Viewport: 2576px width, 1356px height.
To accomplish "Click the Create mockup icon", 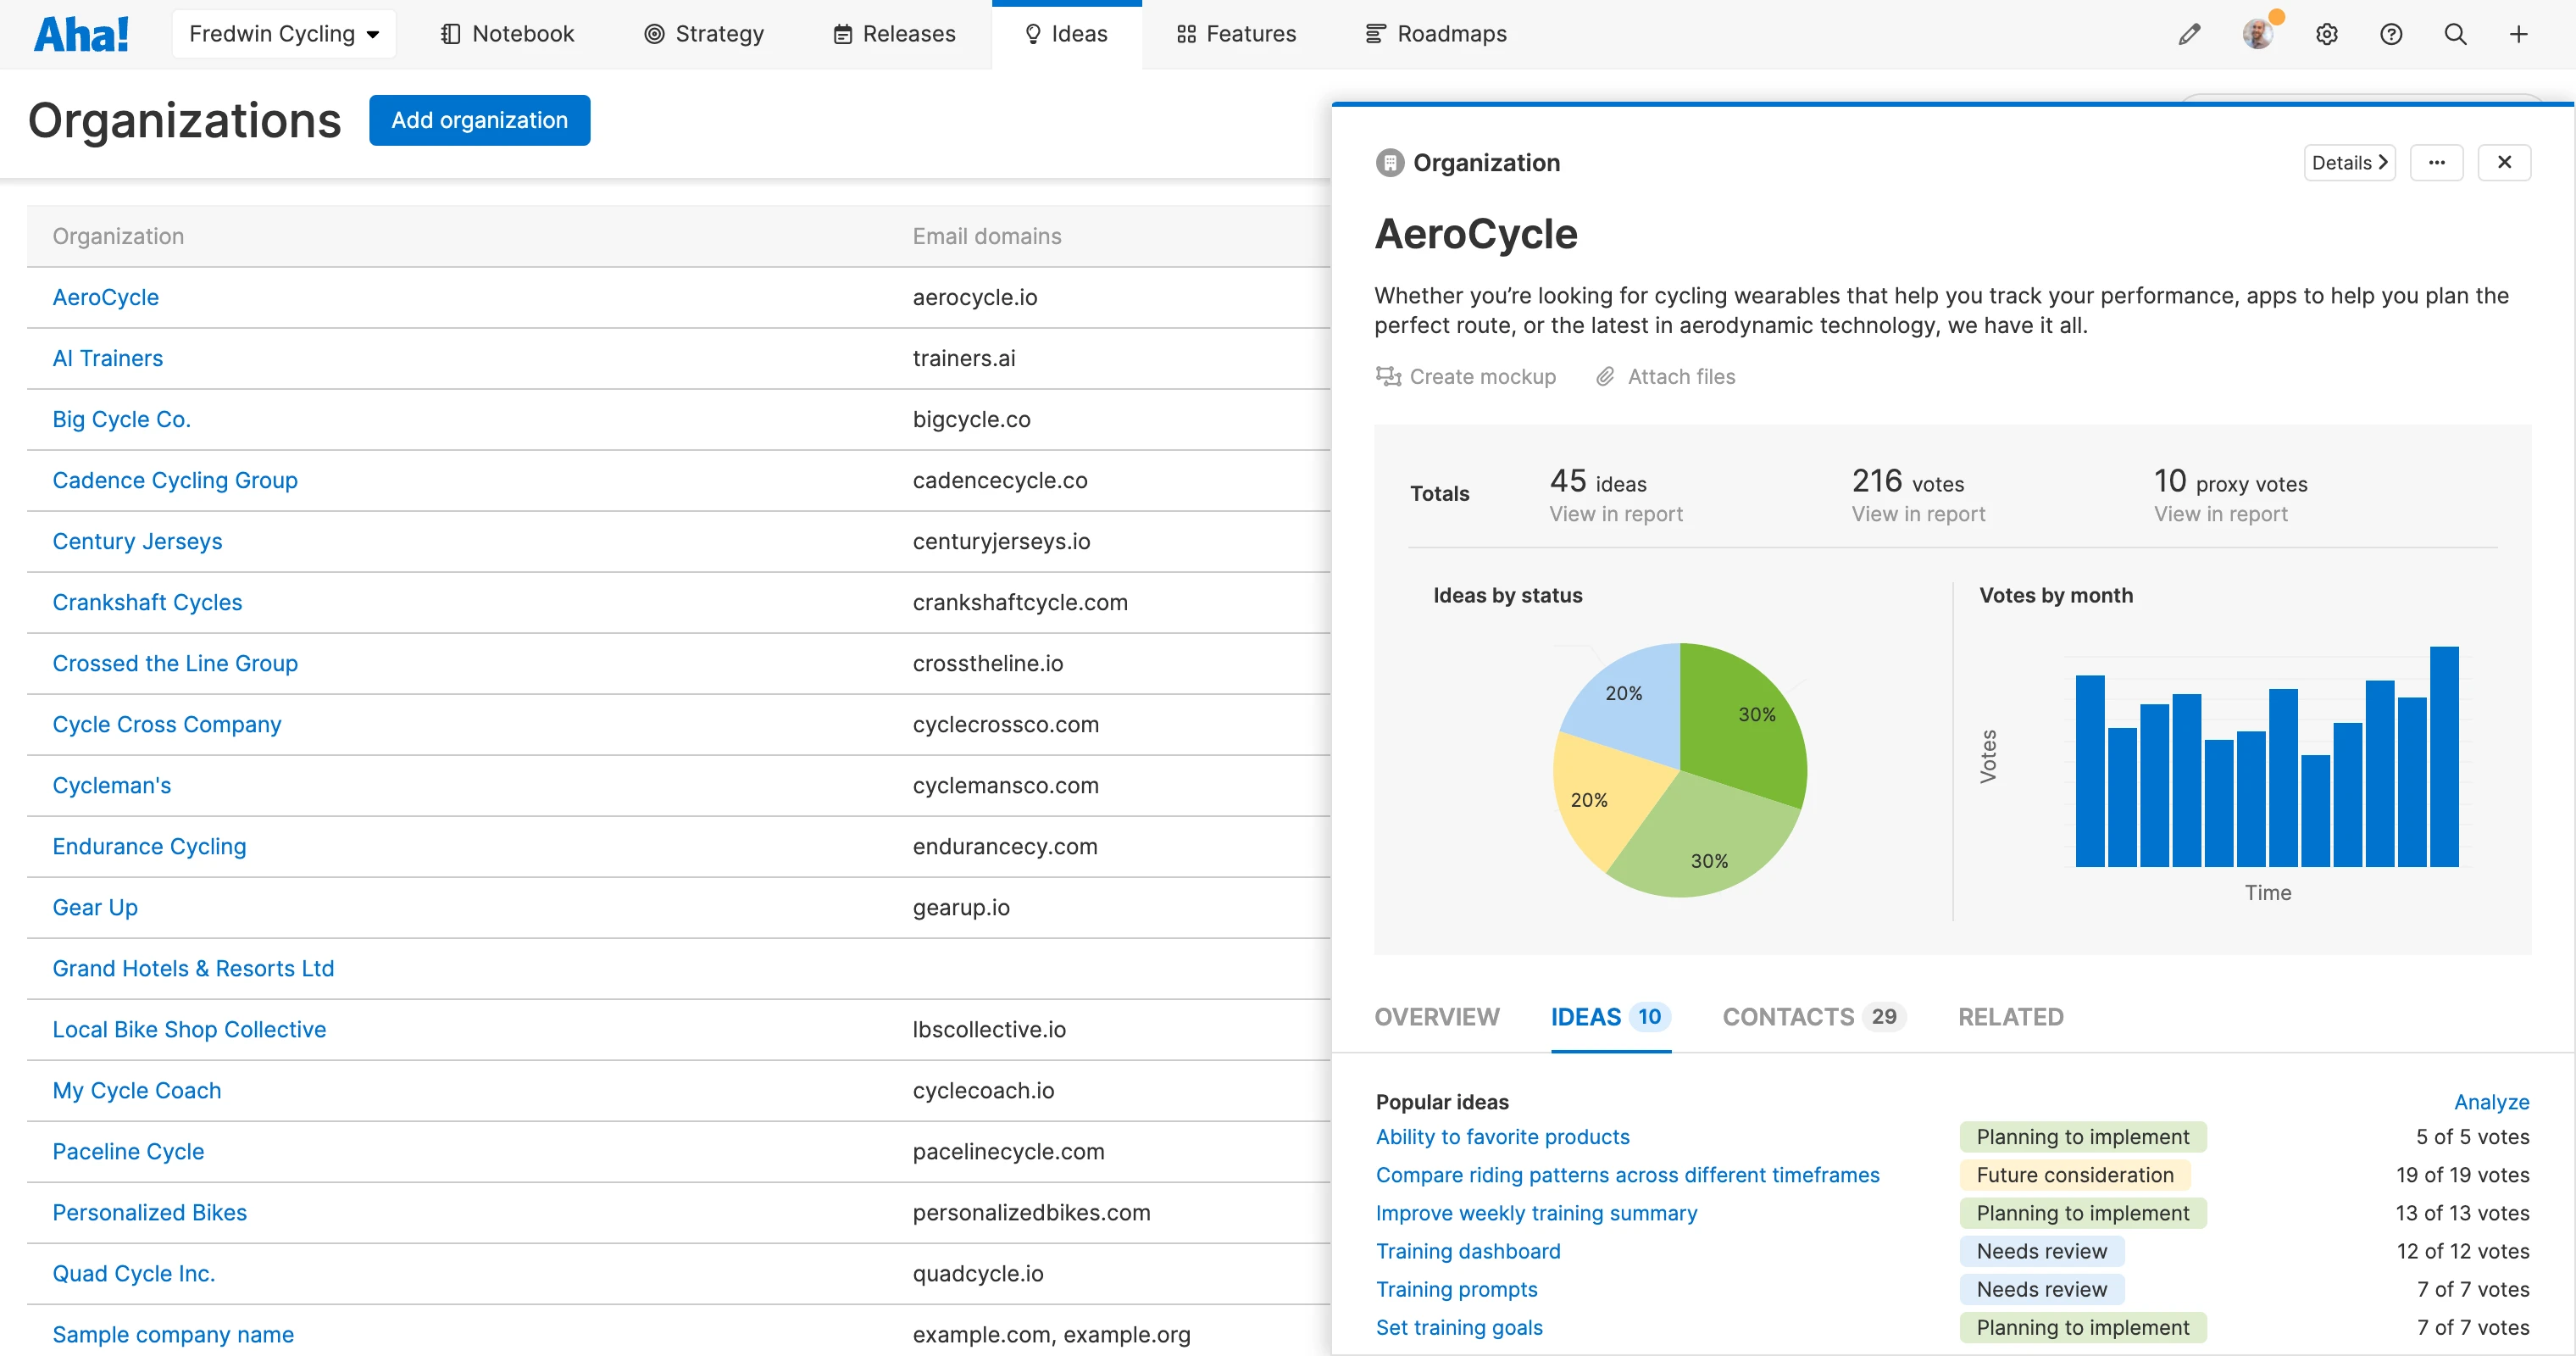I will (1388, 376).
